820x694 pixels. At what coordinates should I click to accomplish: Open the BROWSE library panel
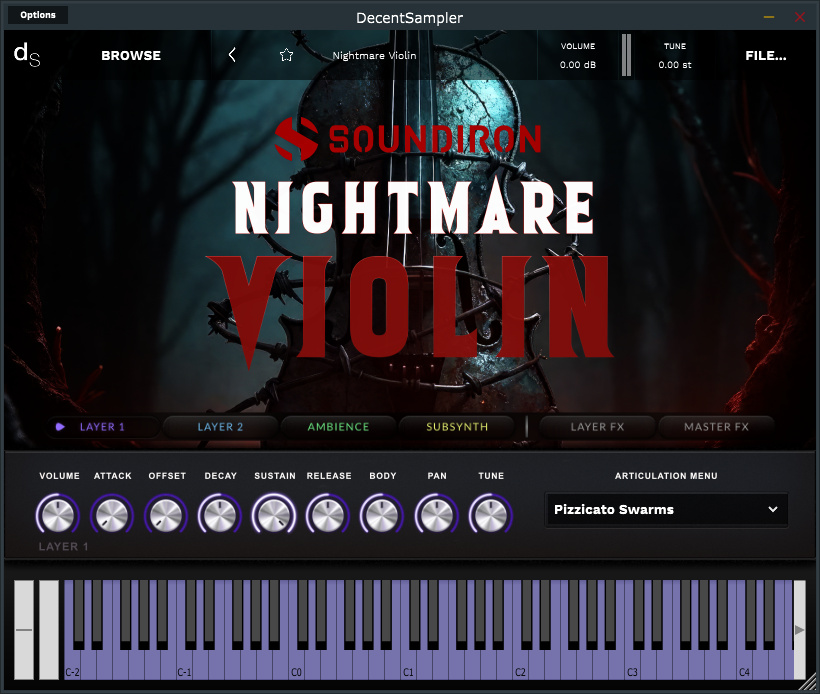[x=131, y=55]
